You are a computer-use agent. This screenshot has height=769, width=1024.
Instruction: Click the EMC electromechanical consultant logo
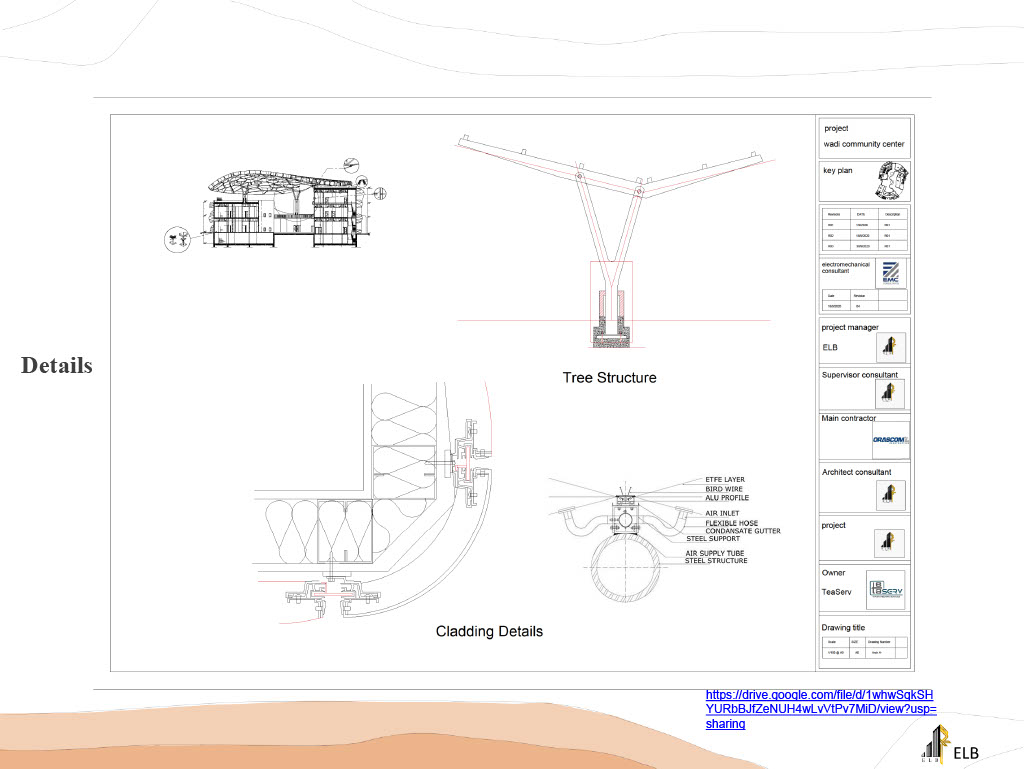click(x=890, y=274)
